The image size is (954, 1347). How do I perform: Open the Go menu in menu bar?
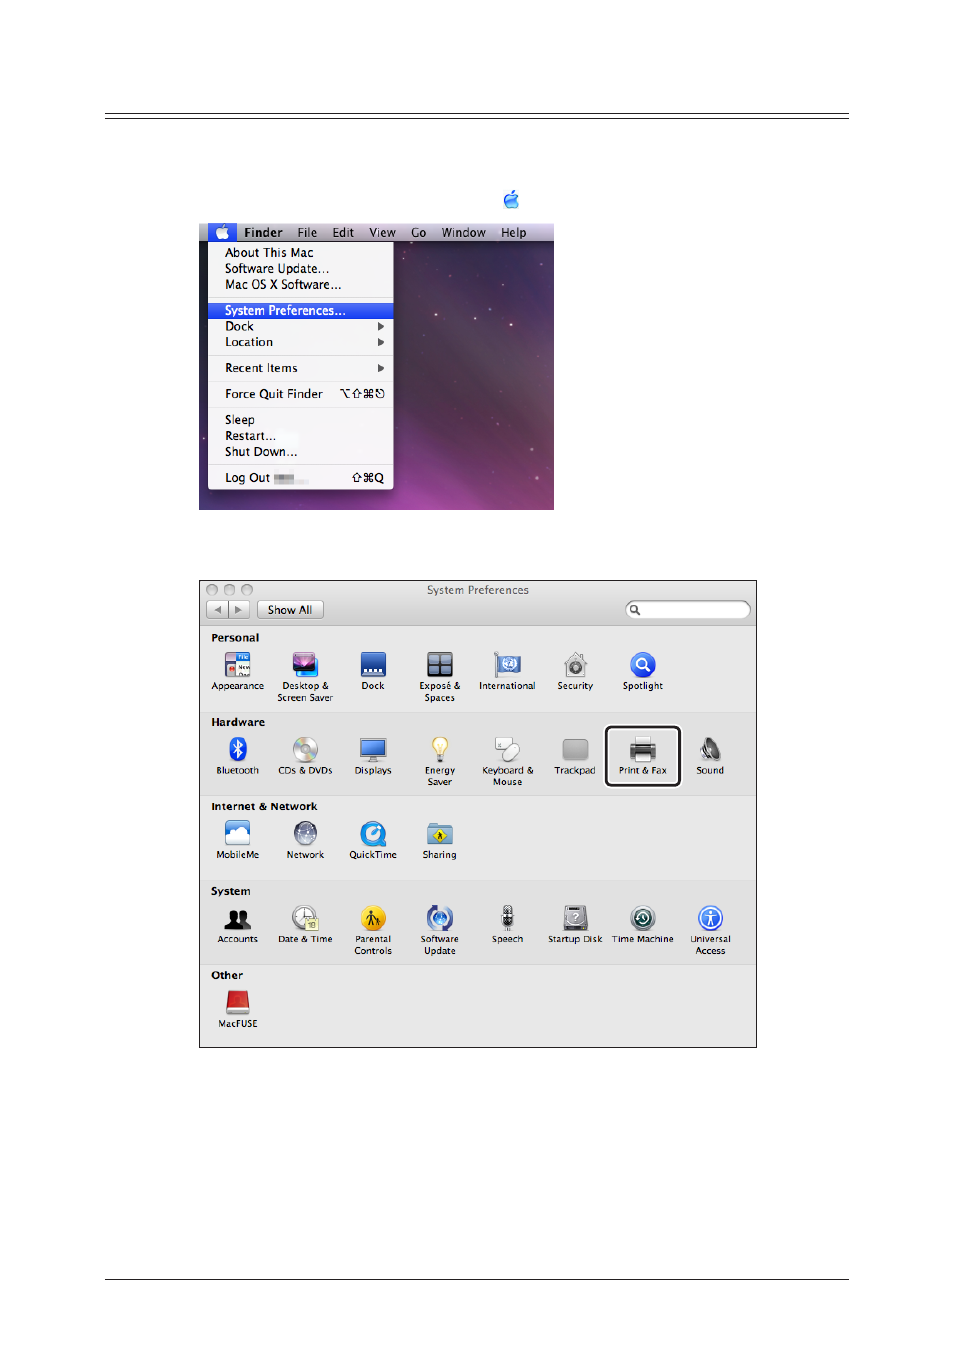(x=418, y=233)
